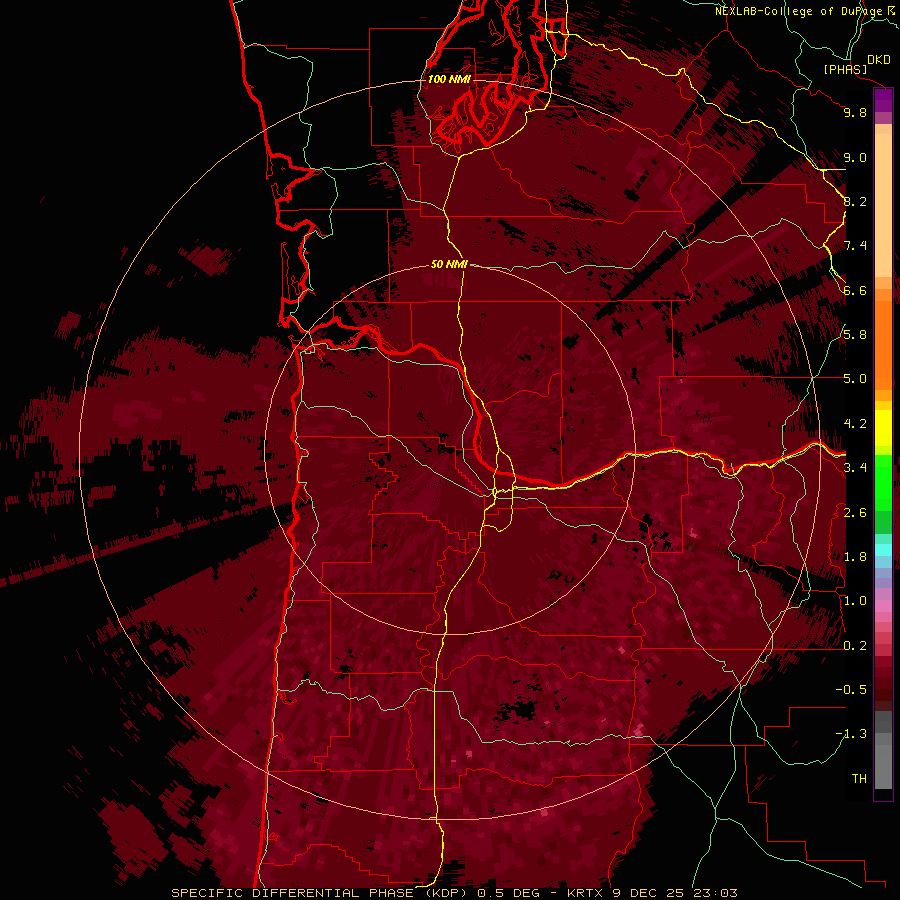Select the 4.2 value on the scale
The width and height of the screenshot is (900, 900).
(x=855, y=424)
